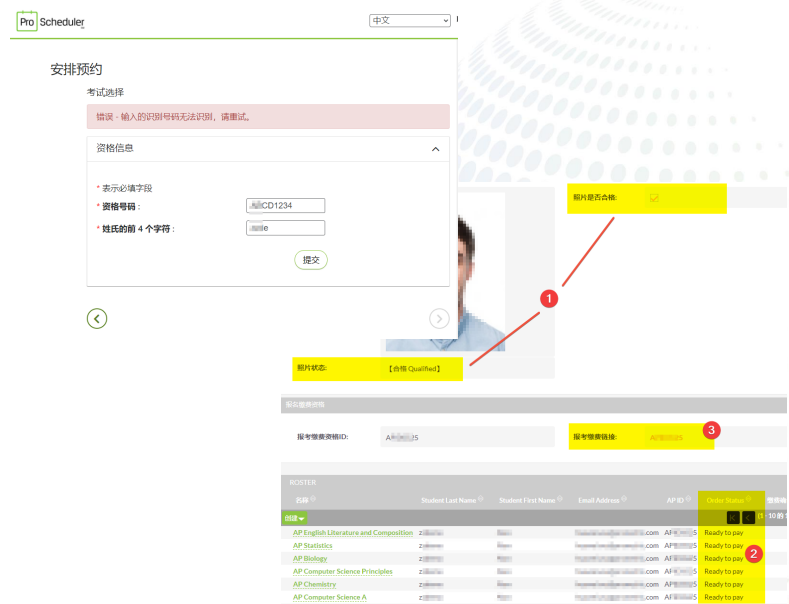This screenshot has height=604, width=789.
Task: Open the 报考缴费链接 link
Action: click(666, 437)
